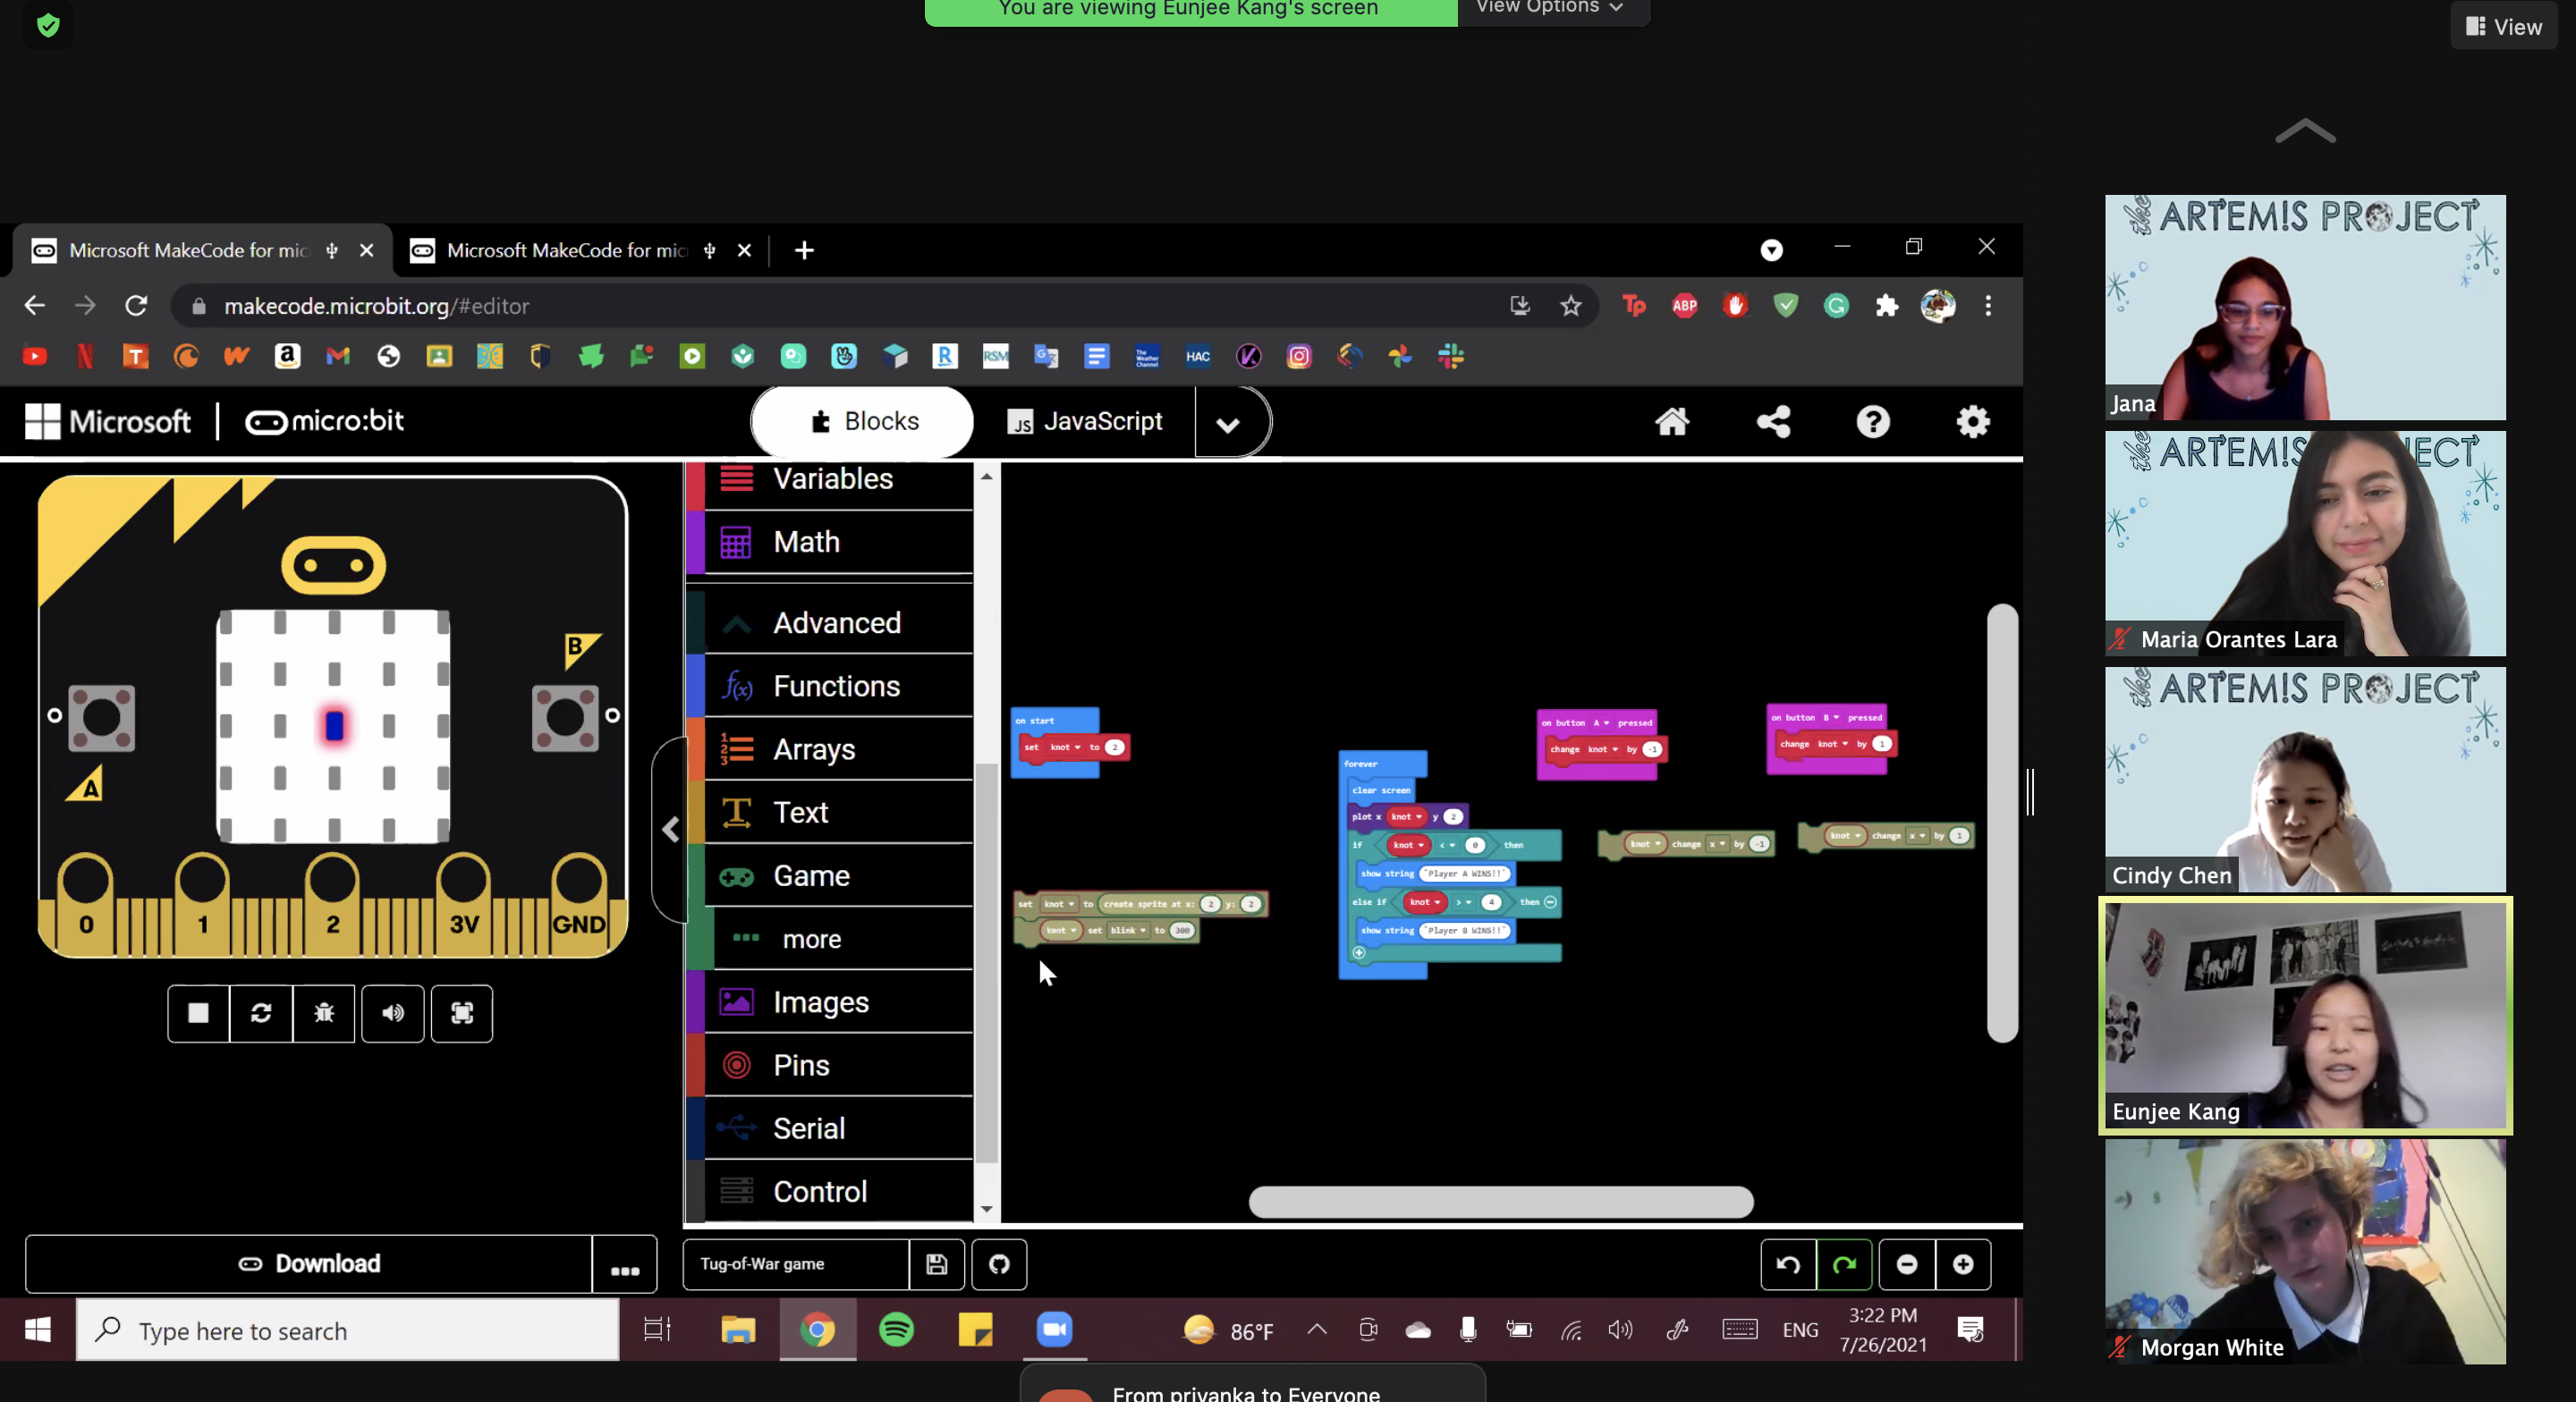
Task: Open the GitHub repository button
Action: pyautogui.click(x=999, y=1264)
